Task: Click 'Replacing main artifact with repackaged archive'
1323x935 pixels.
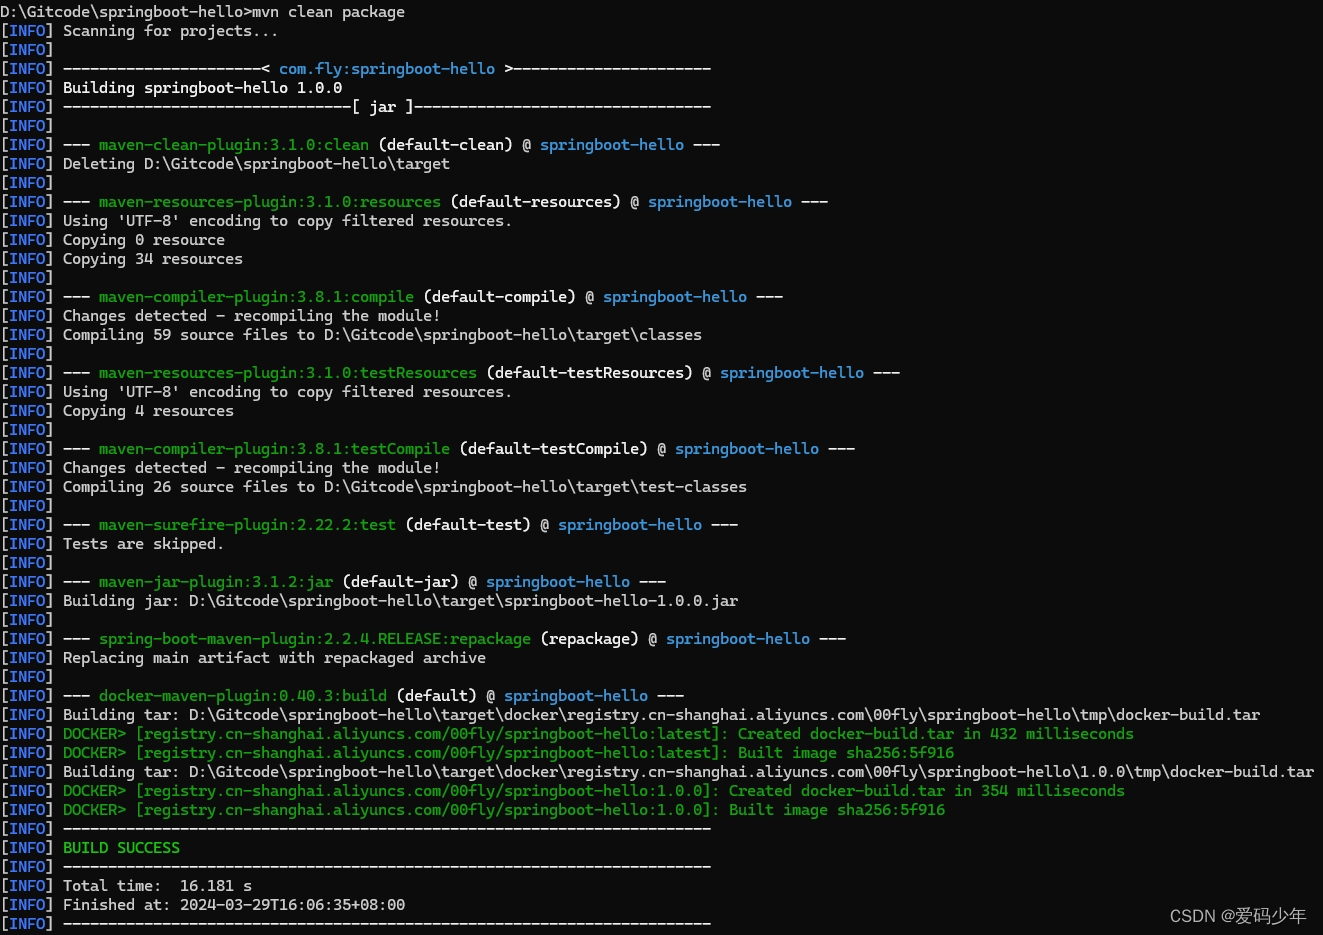Action: click(x=274, y=658)
